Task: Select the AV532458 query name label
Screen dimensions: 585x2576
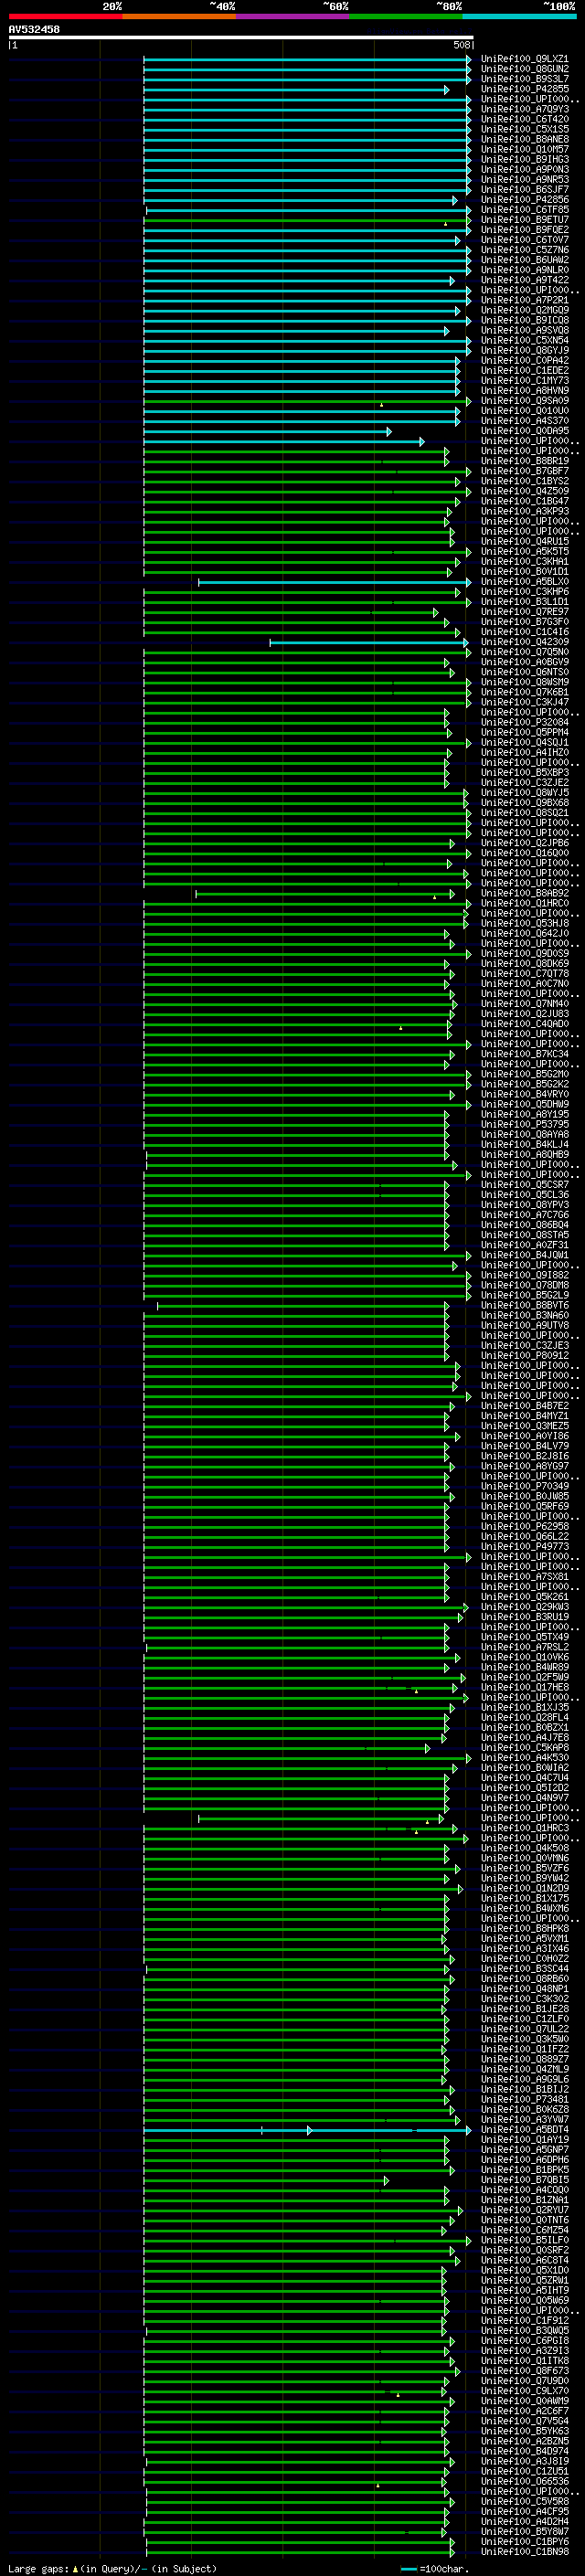Action: [34, 29]
